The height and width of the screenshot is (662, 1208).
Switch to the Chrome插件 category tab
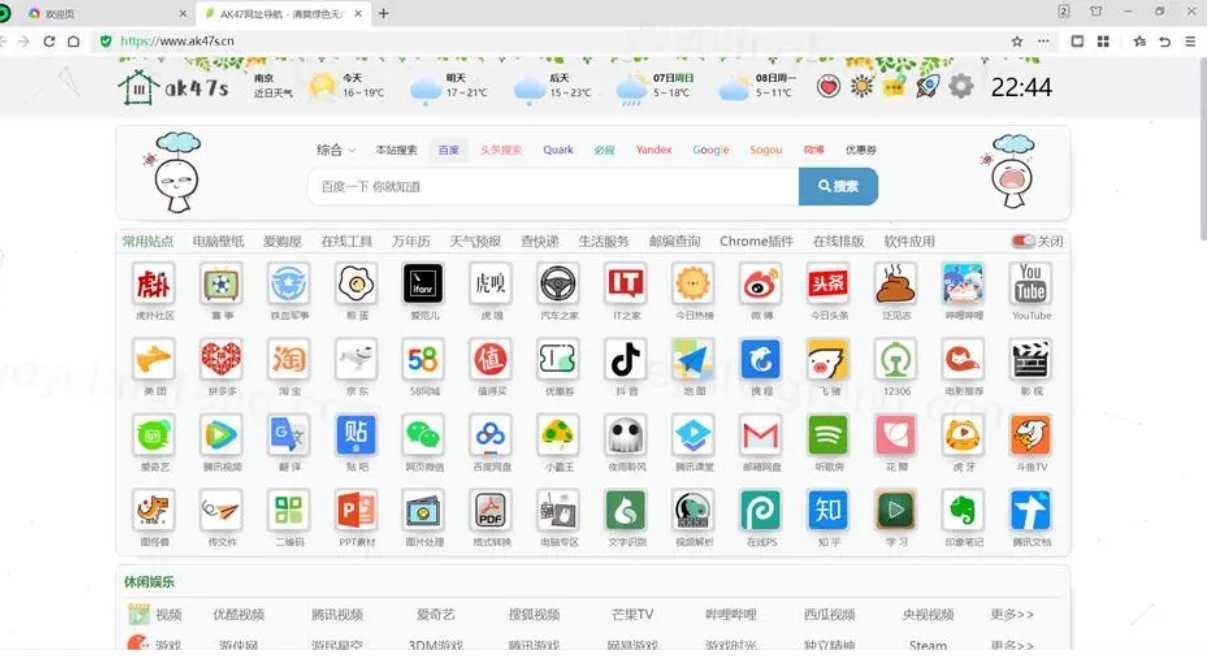(x=756, y=241)
